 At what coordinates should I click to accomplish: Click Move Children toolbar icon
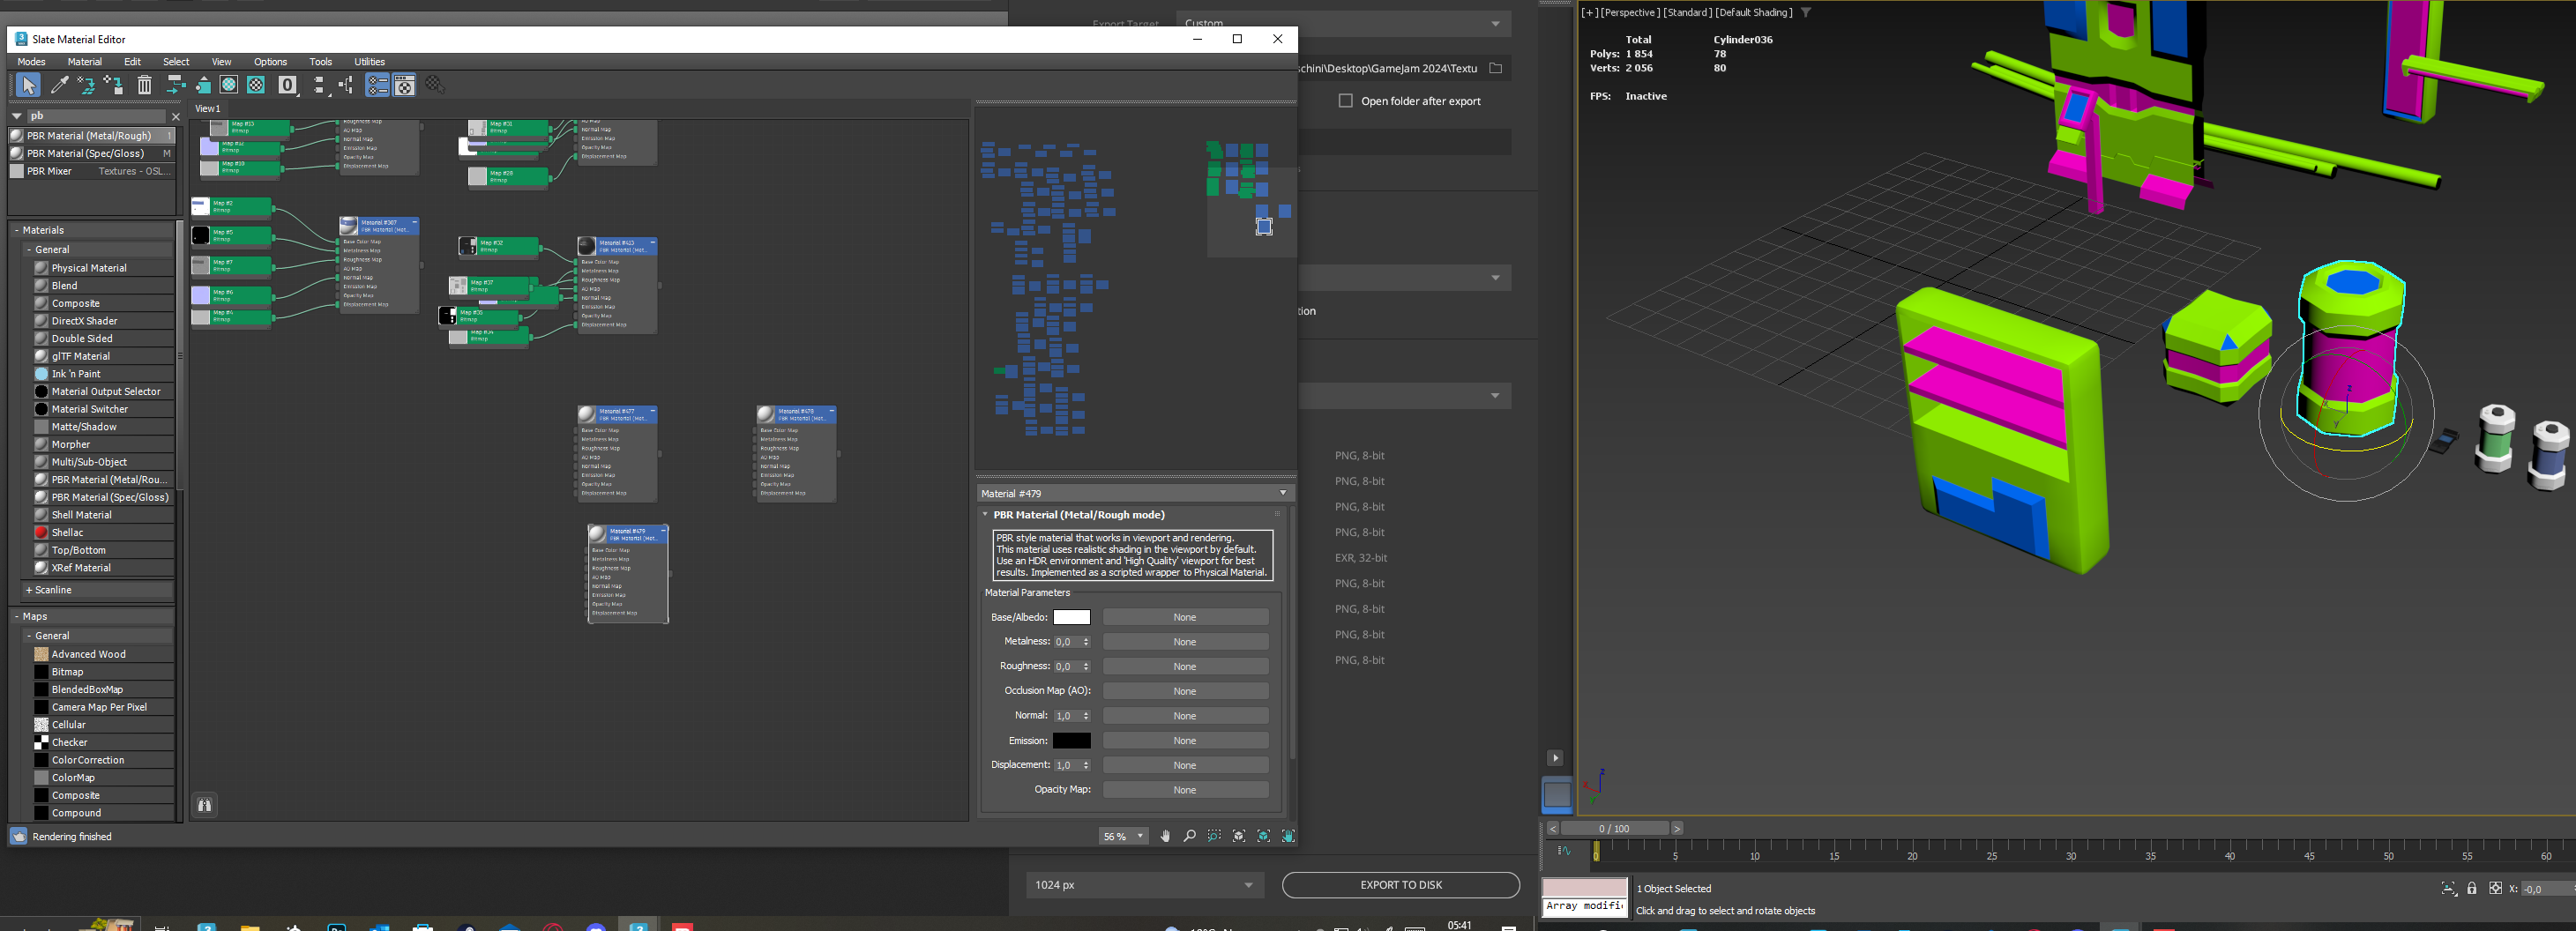coord(175,85)
